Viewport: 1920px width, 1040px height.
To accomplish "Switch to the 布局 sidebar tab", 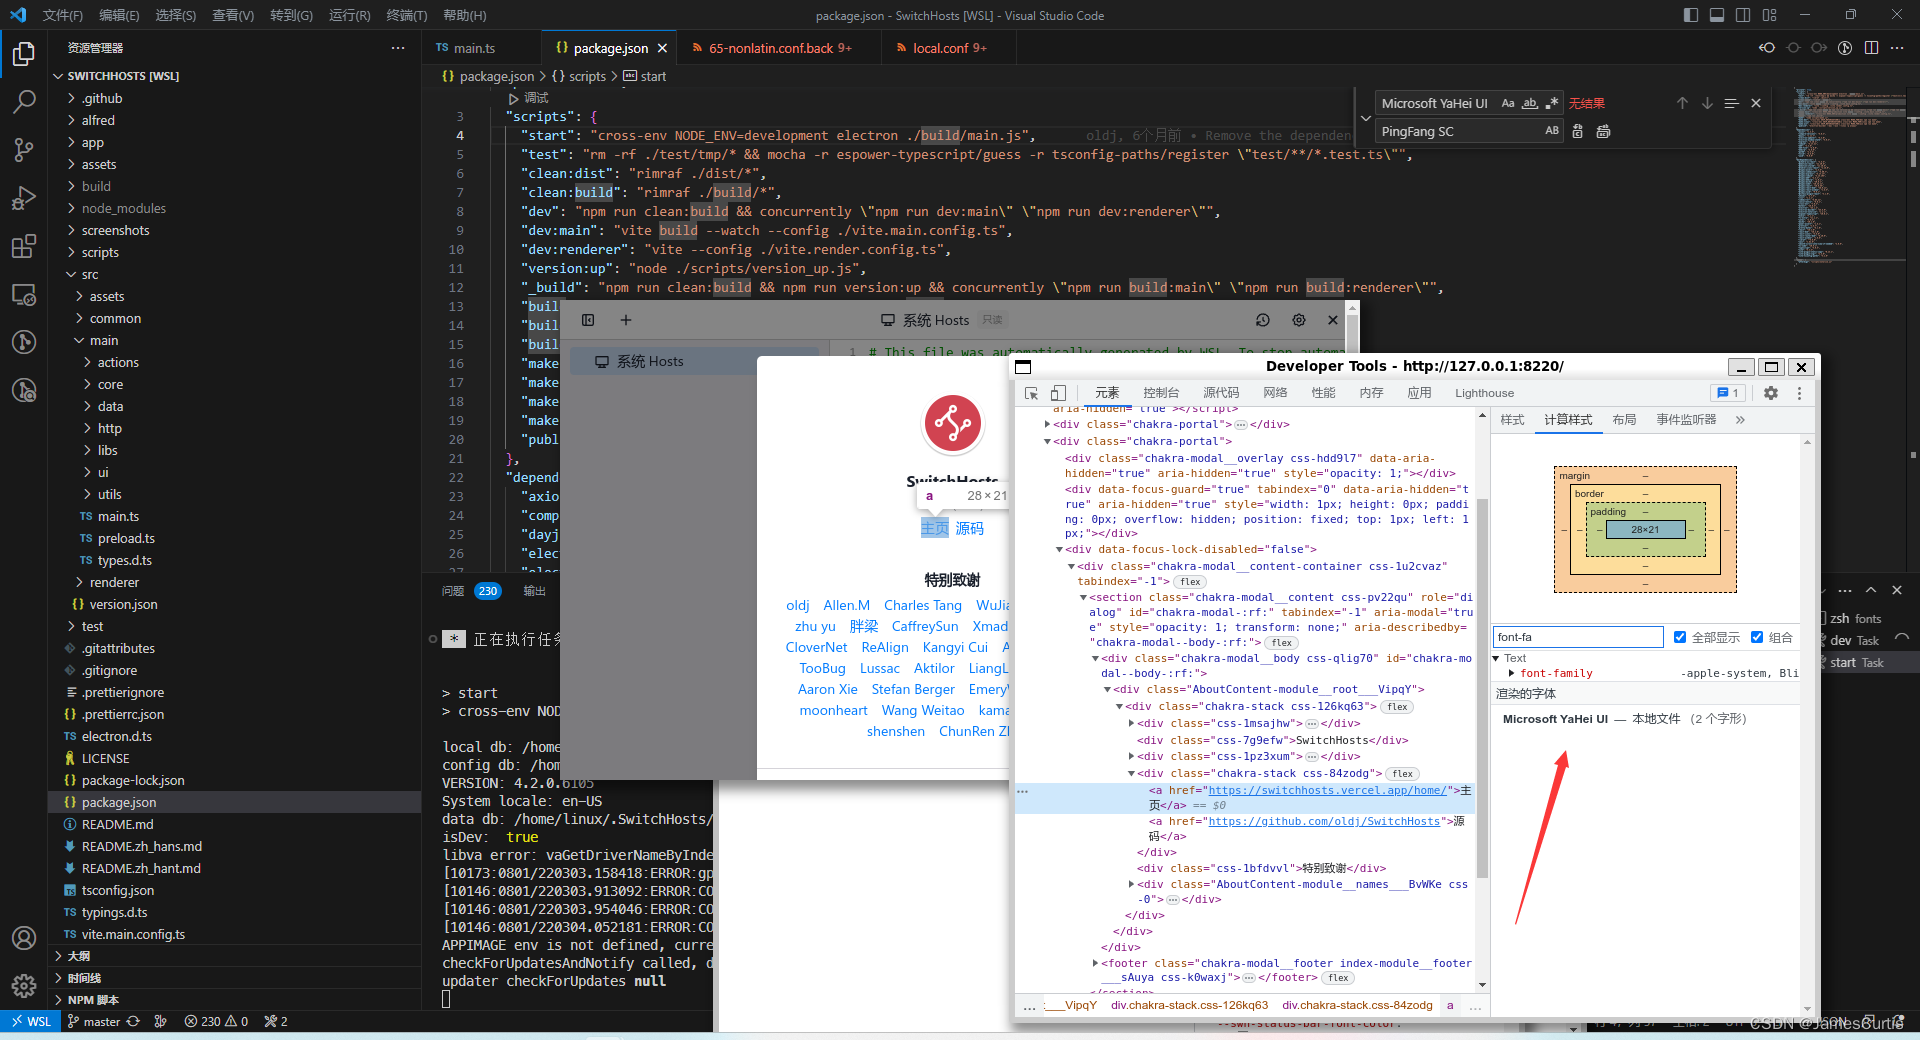I will (x=1624, y=420).
